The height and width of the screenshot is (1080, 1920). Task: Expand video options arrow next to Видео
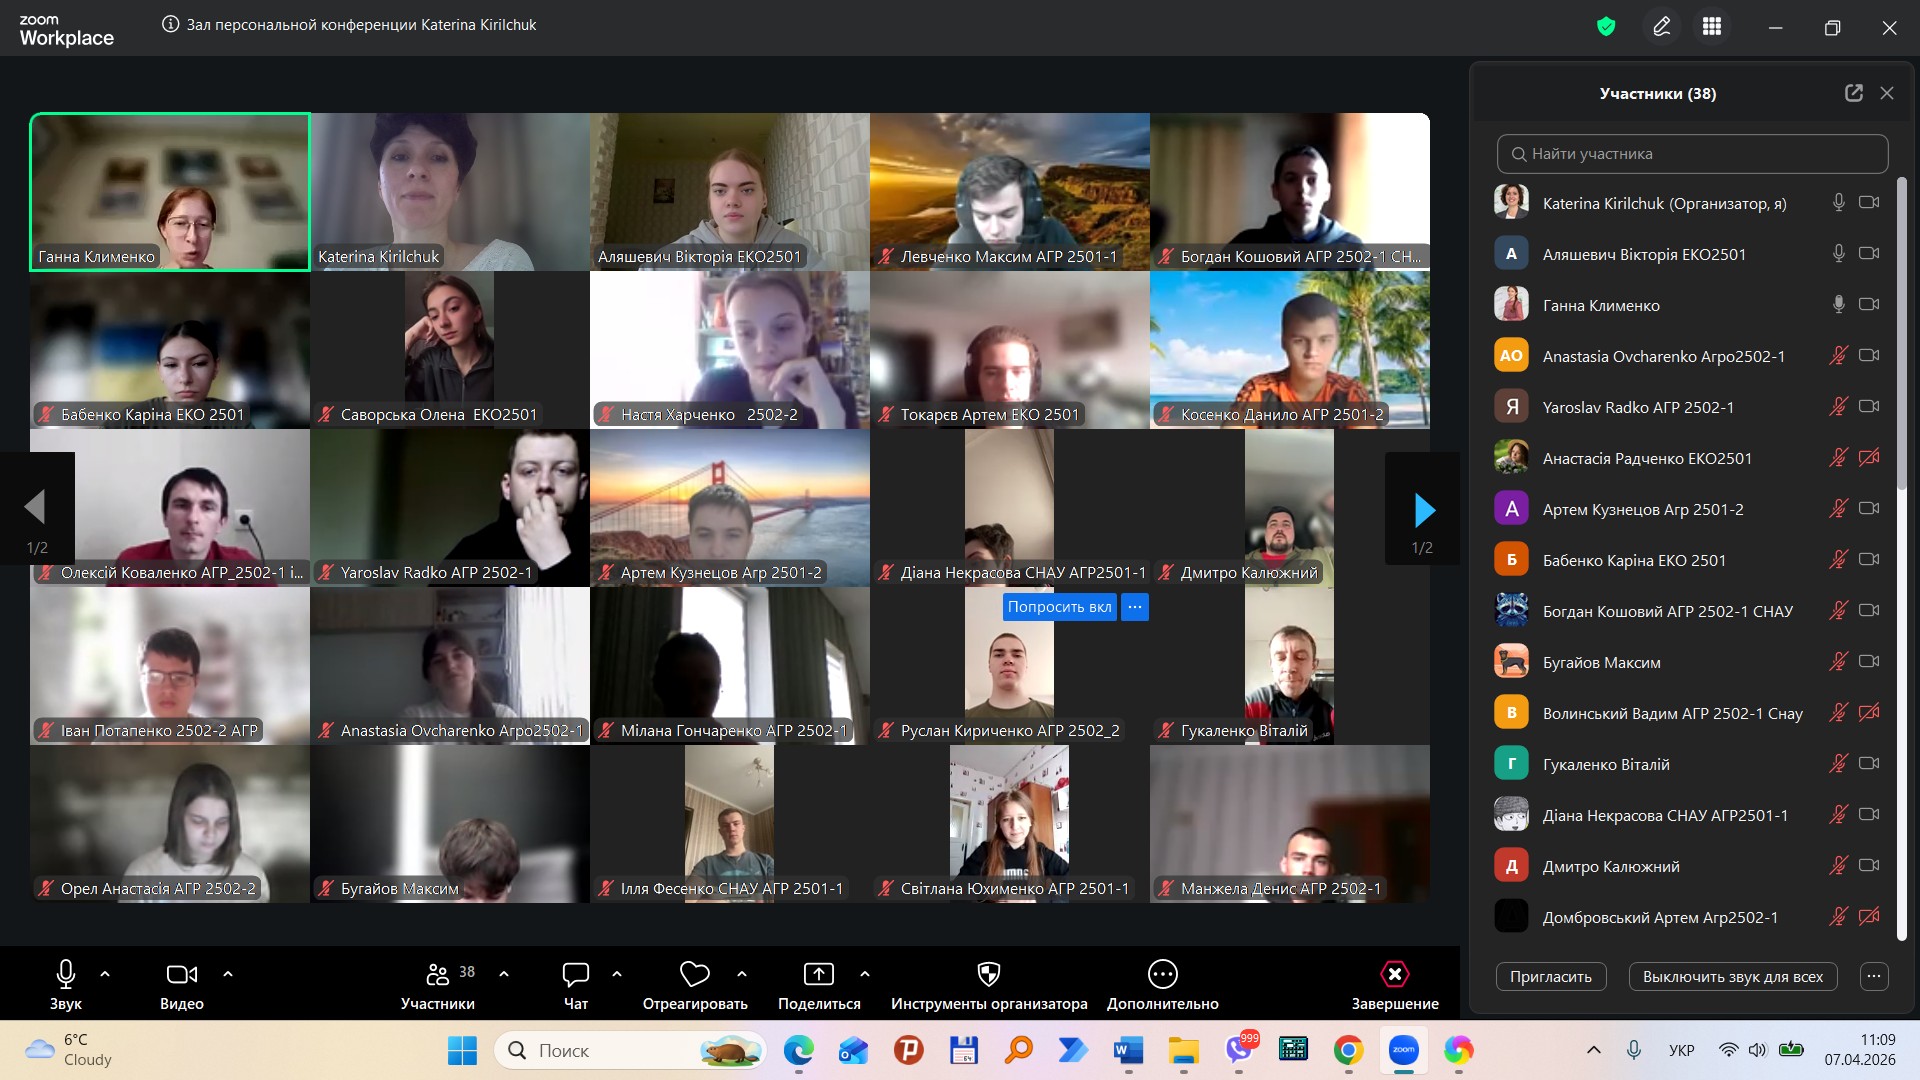228,974
